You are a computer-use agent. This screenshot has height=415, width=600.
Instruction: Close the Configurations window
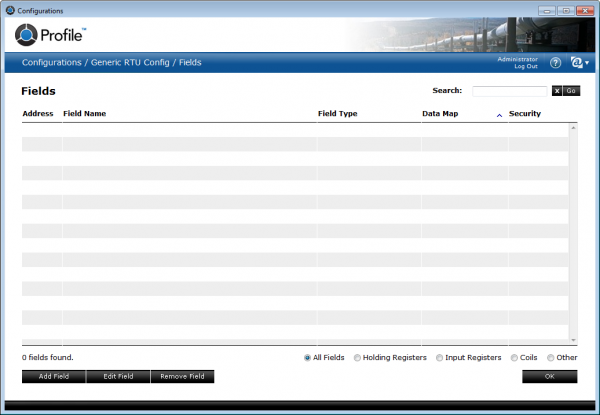[x=585, y=11]
